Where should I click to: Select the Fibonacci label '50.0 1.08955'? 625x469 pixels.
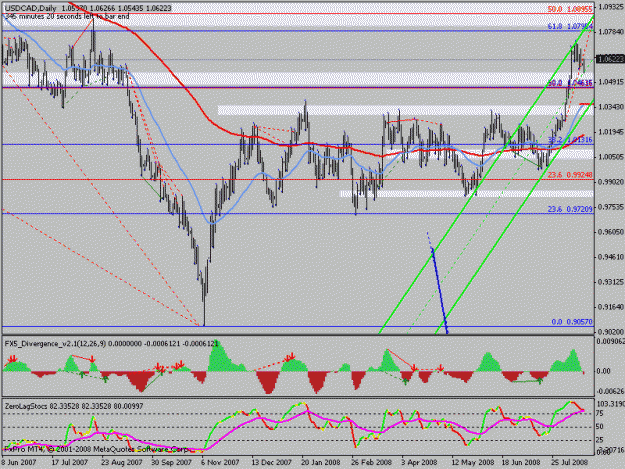pyautogui.click(x=570, y=9)
